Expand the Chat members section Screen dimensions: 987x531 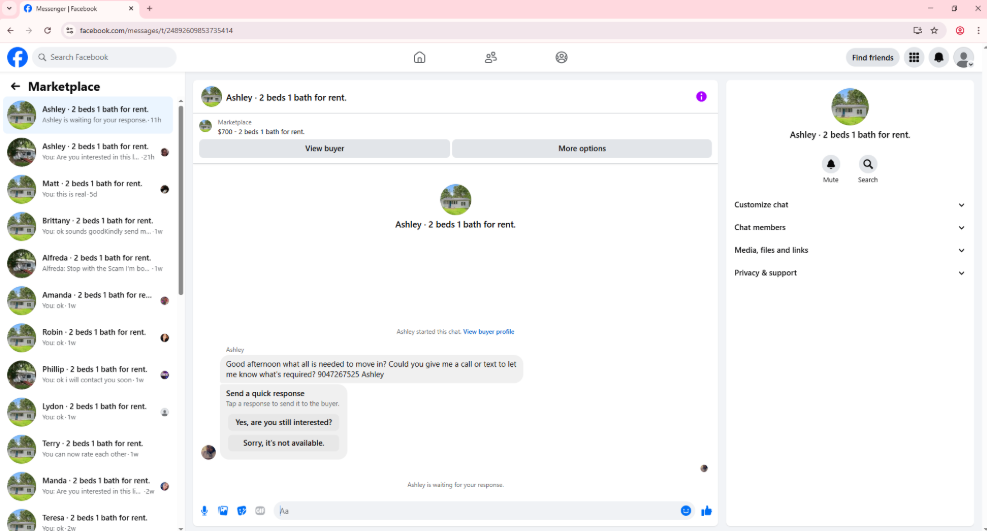tap(849, 227)
